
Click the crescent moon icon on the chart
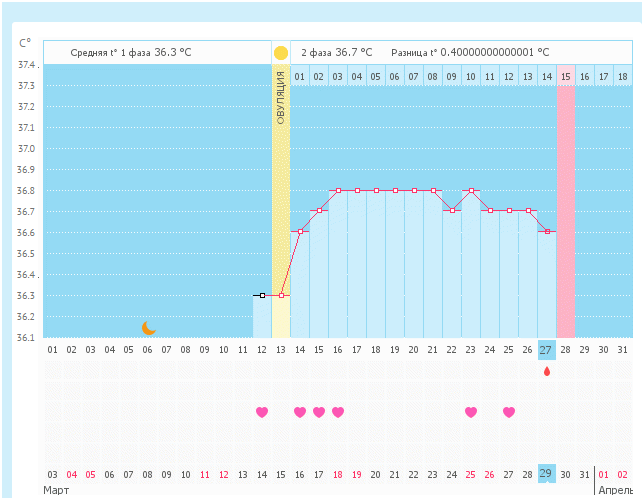coord(149,327)
